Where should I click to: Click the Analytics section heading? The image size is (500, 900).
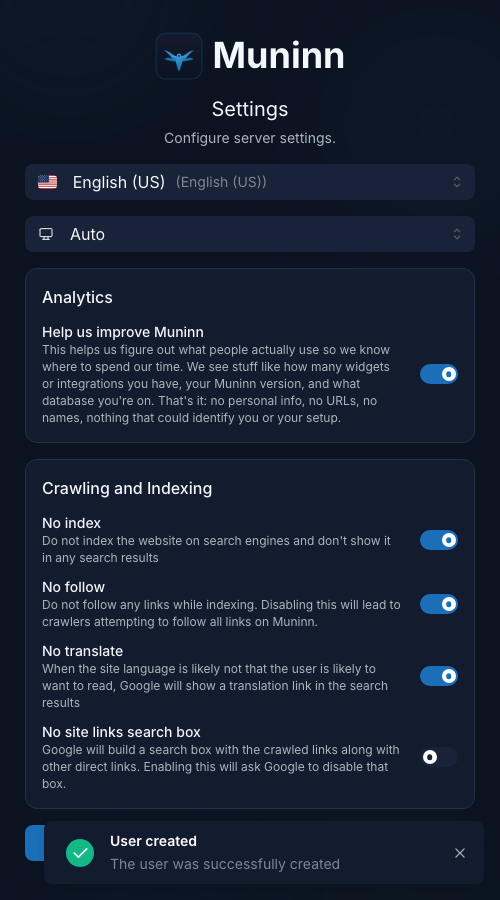(77, 297)
